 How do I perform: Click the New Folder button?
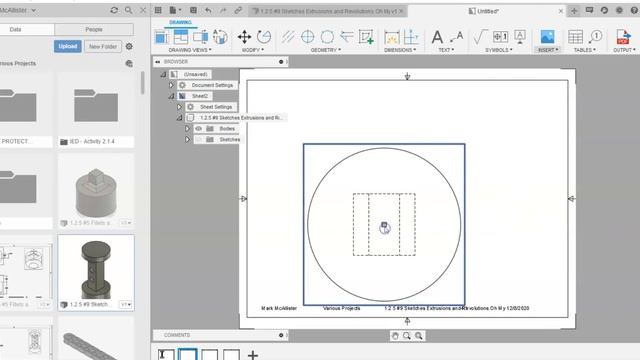pos(103,47)
